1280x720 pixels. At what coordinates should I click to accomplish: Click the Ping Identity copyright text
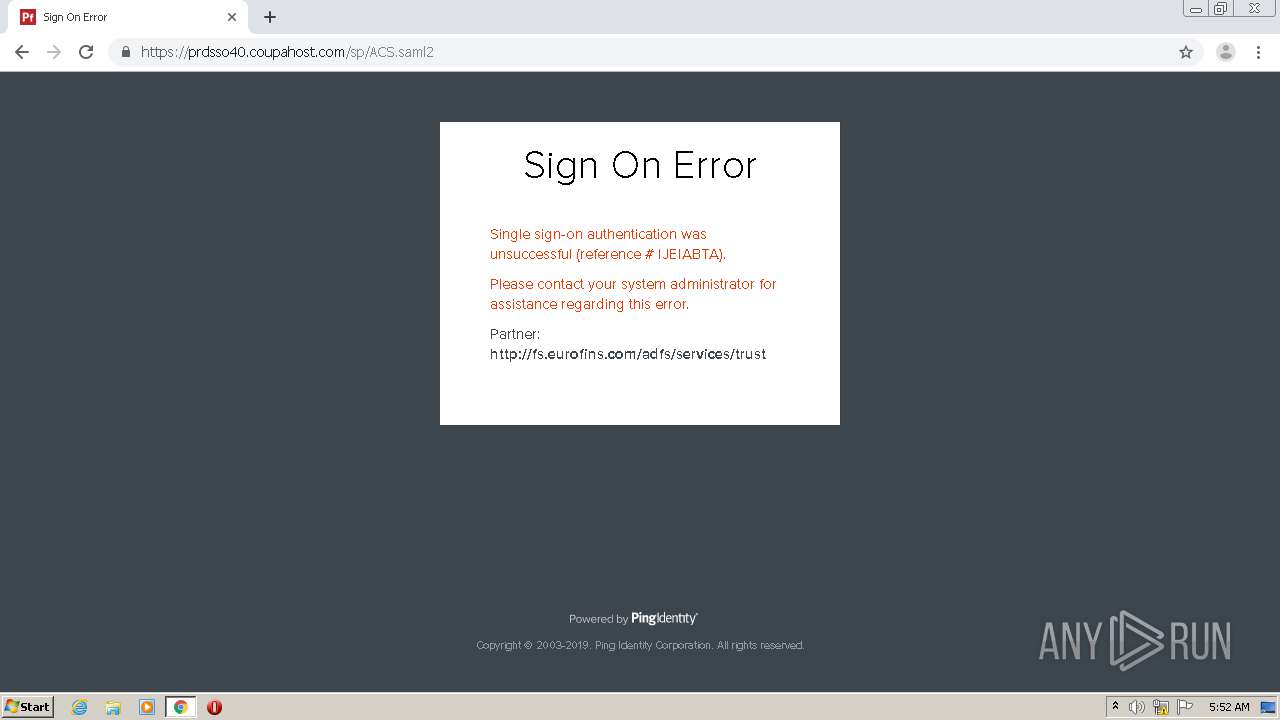click(x=640, y=645)
